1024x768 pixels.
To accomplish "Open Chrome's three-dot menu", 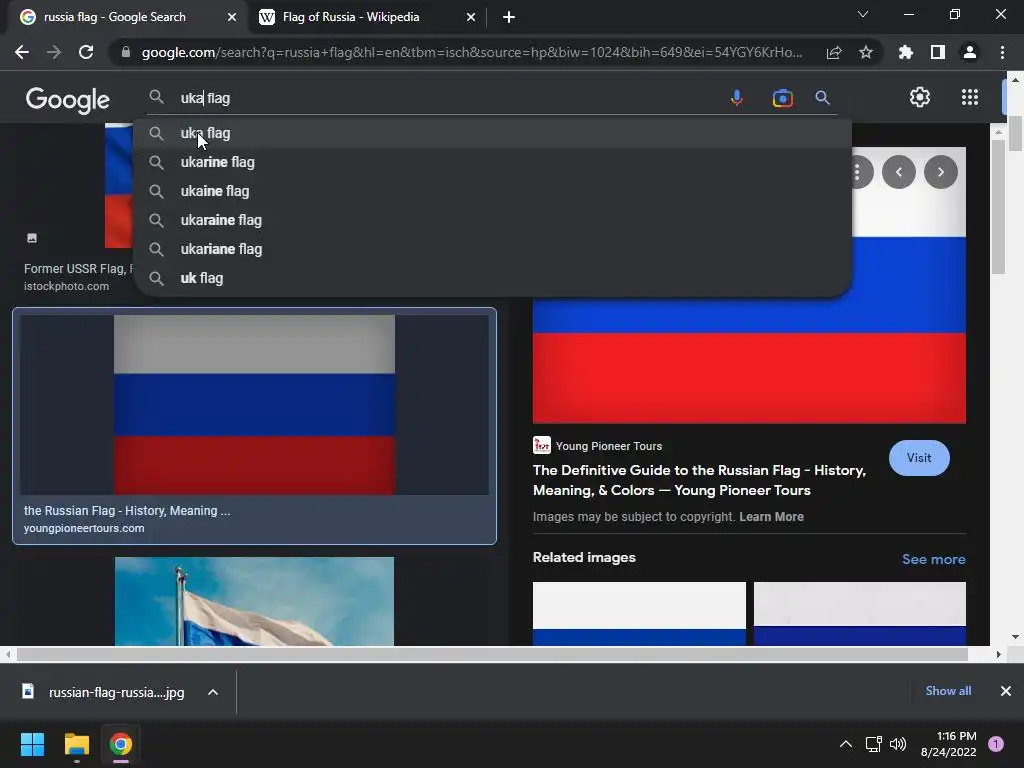I will coord(1002,52).
